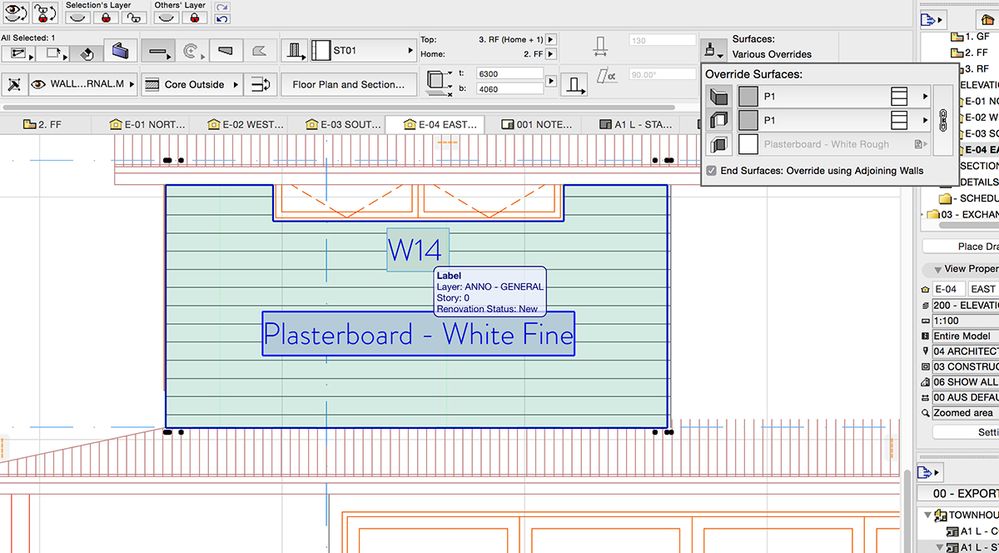Screen dimensions: 999x553
Task: Open the Surfaces paintbrush dropdown
Action: (714, 50)
